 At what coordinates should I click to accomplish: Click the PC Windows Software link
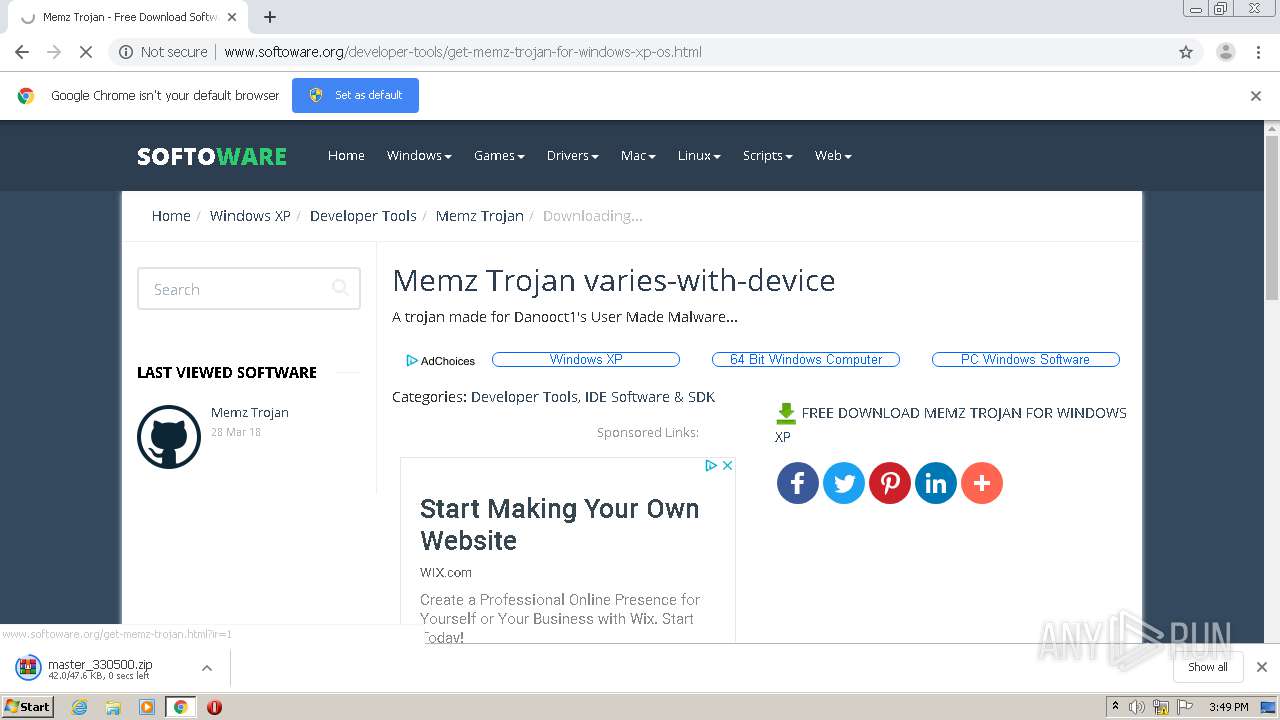click(x=1026, y=359)
